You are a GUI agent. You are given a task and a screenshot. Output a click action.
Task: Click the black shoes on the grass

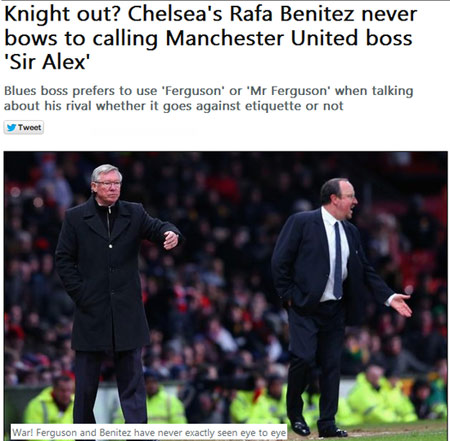pos(318,430)
